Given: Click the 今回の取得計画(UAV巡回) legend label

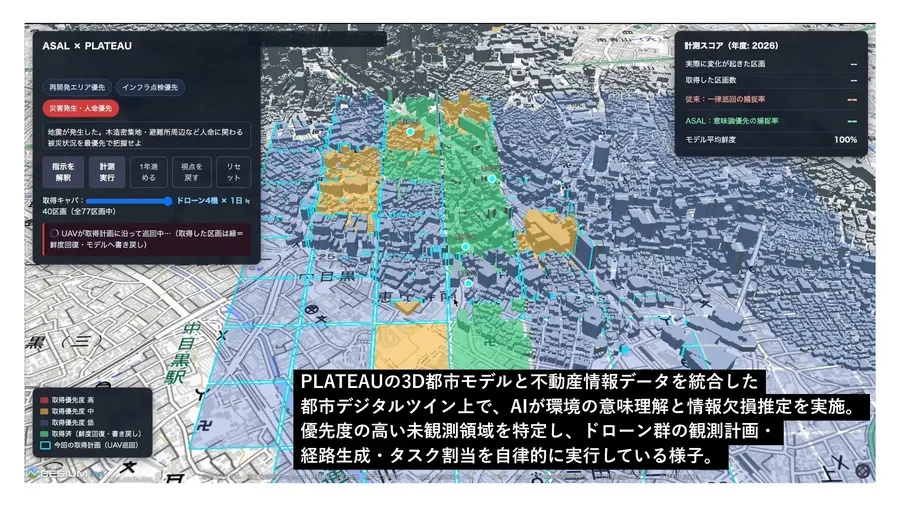Looking at the screenshot, I should 96,445.
